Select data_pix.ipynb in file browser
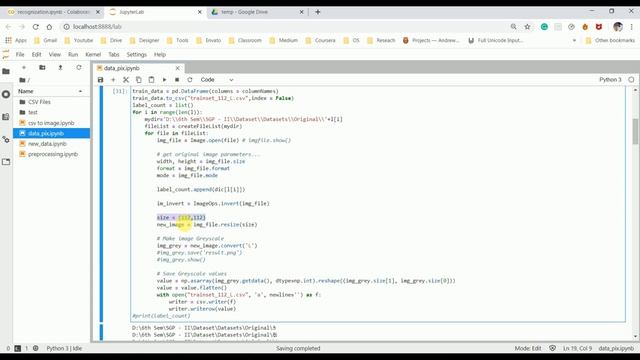This screenshot has width=640, height=360. point(51,133)
